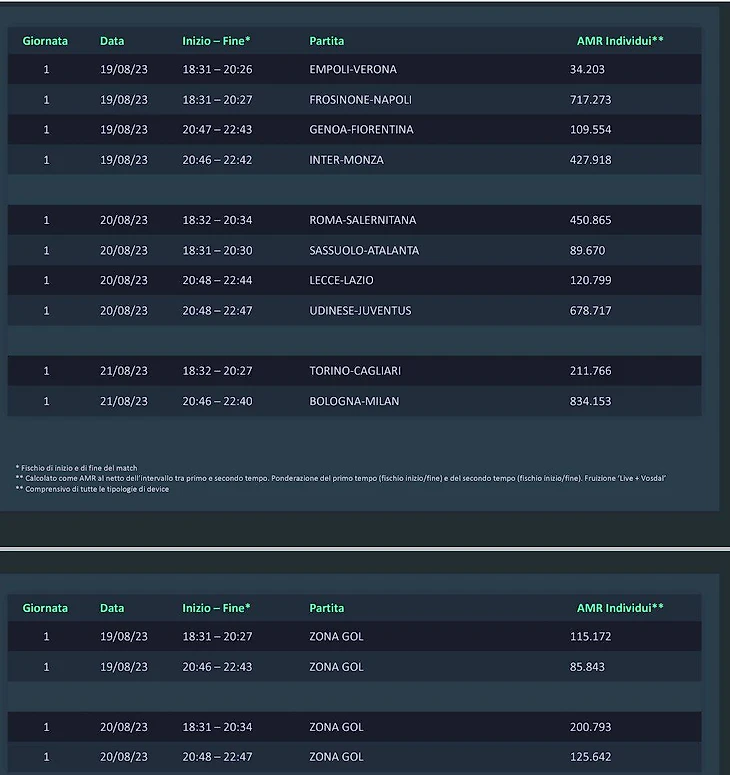The width and height of the screenshot is (730, 775).
Task: Select the 34.203 audience figure
Action: 587,70
